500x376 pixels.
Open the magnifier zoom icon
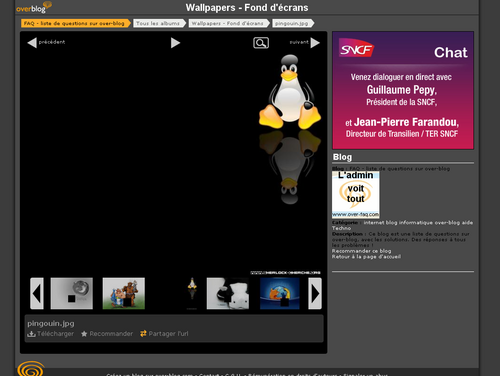tap(261, 43)
